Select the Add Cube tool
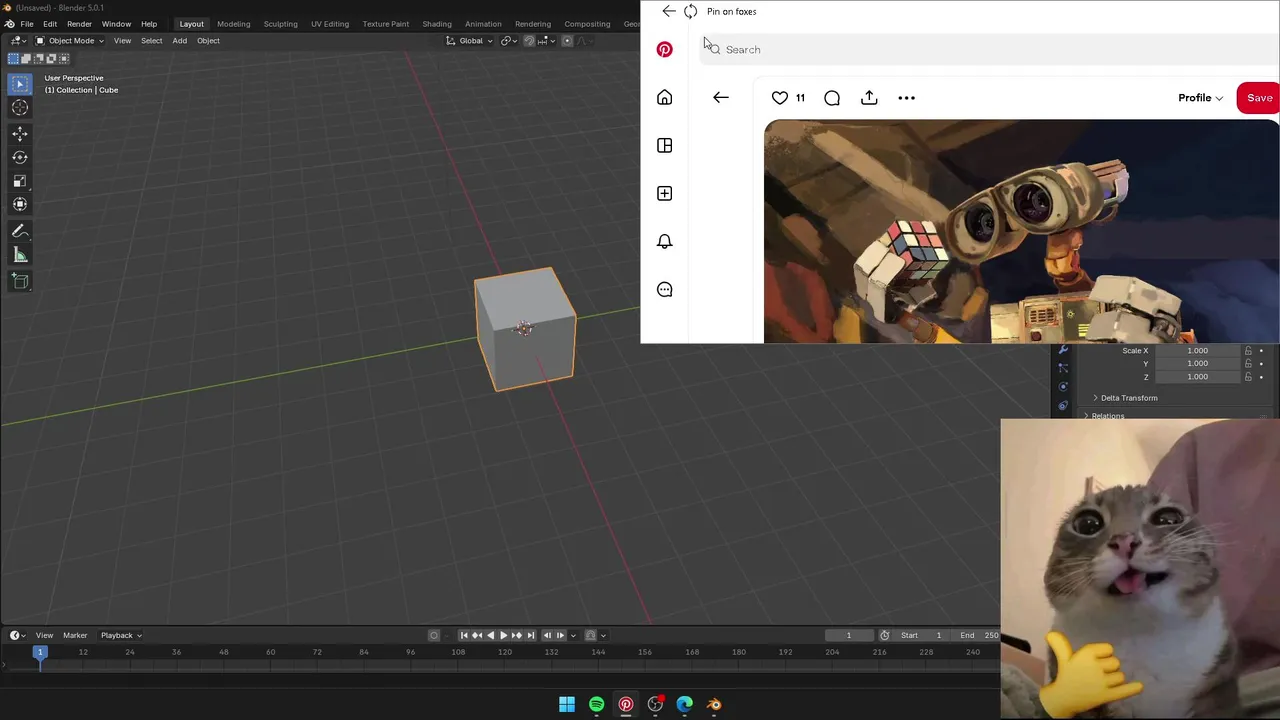Image resolution: width=1280 pixels, height=720 pixels. [20, 281]
